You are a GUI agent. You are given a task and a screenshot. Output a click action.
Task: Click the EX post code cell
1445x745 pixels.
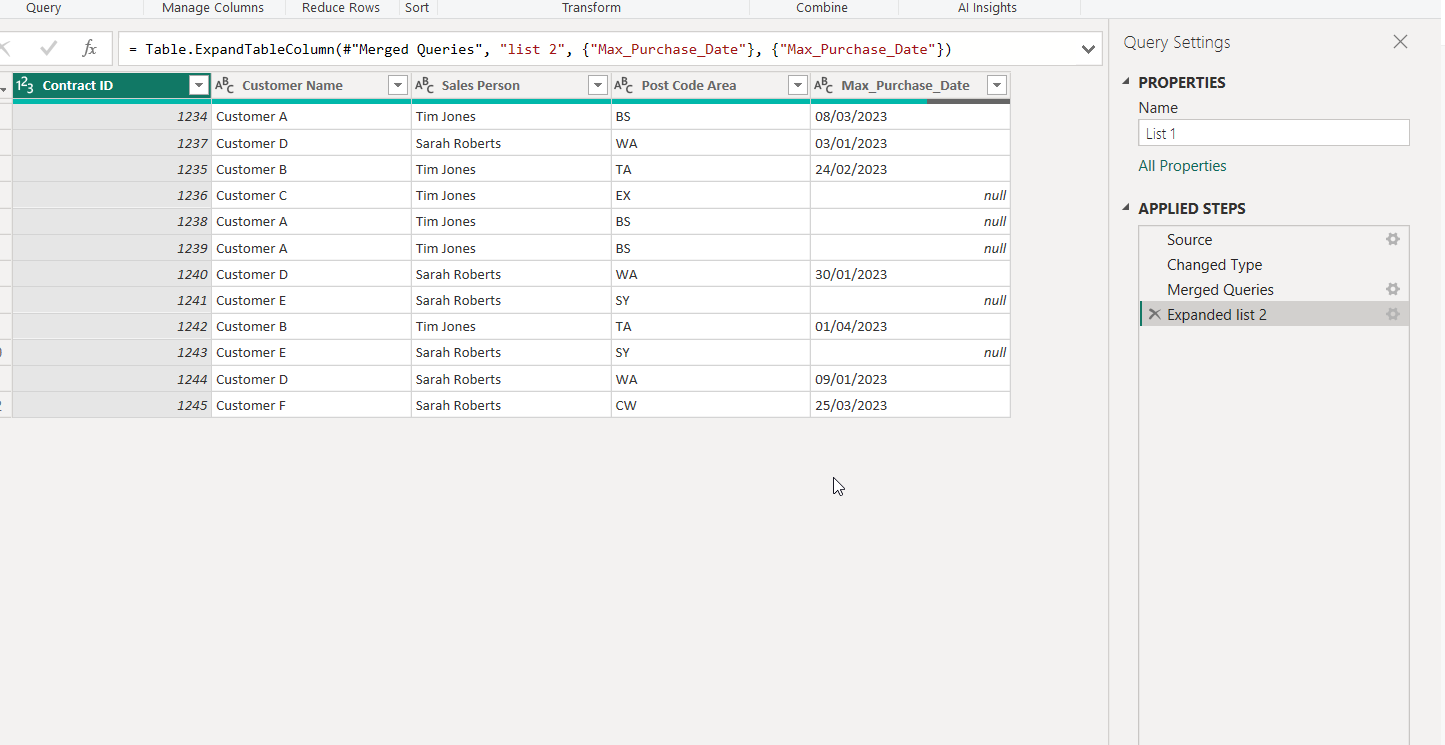tap(711, 196)
